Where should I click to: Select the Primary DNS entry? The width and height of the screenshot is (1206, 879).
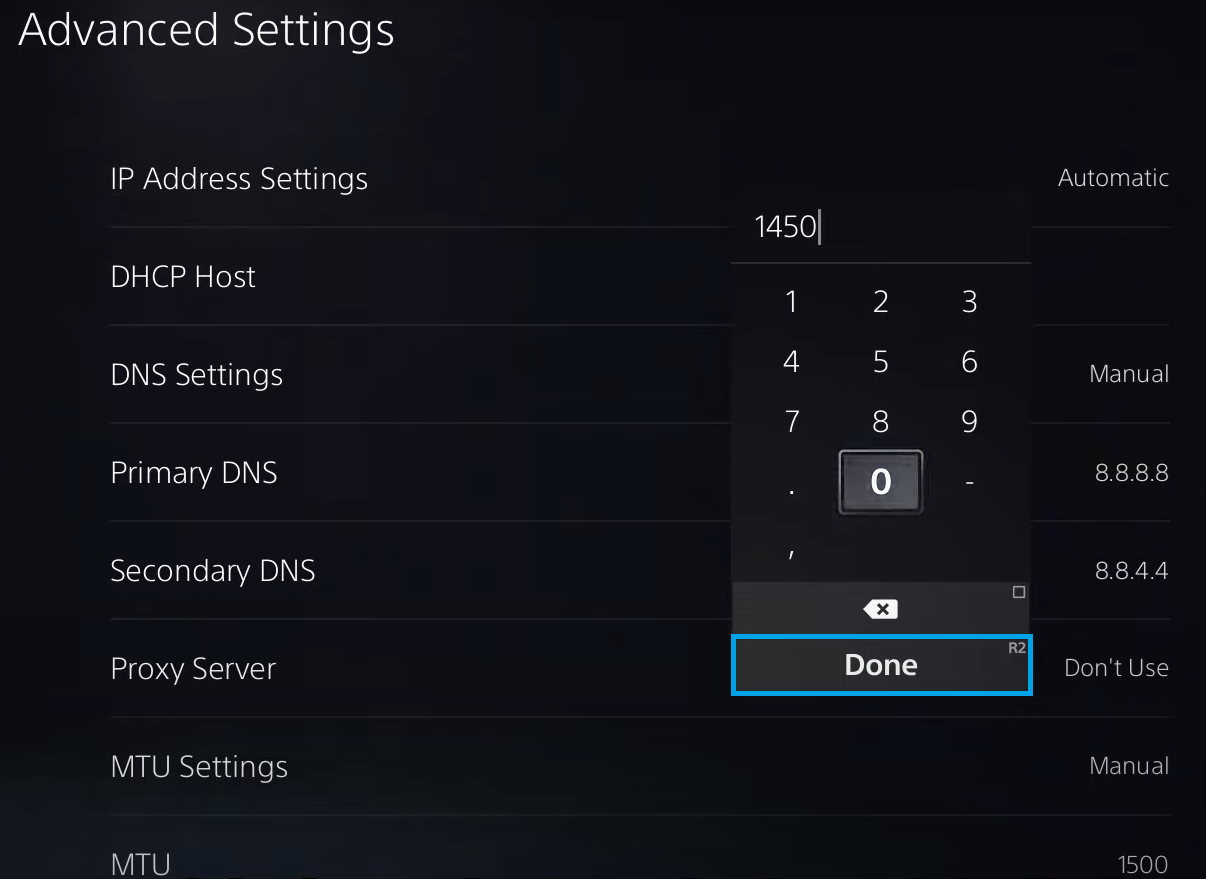tap(194, 473)
